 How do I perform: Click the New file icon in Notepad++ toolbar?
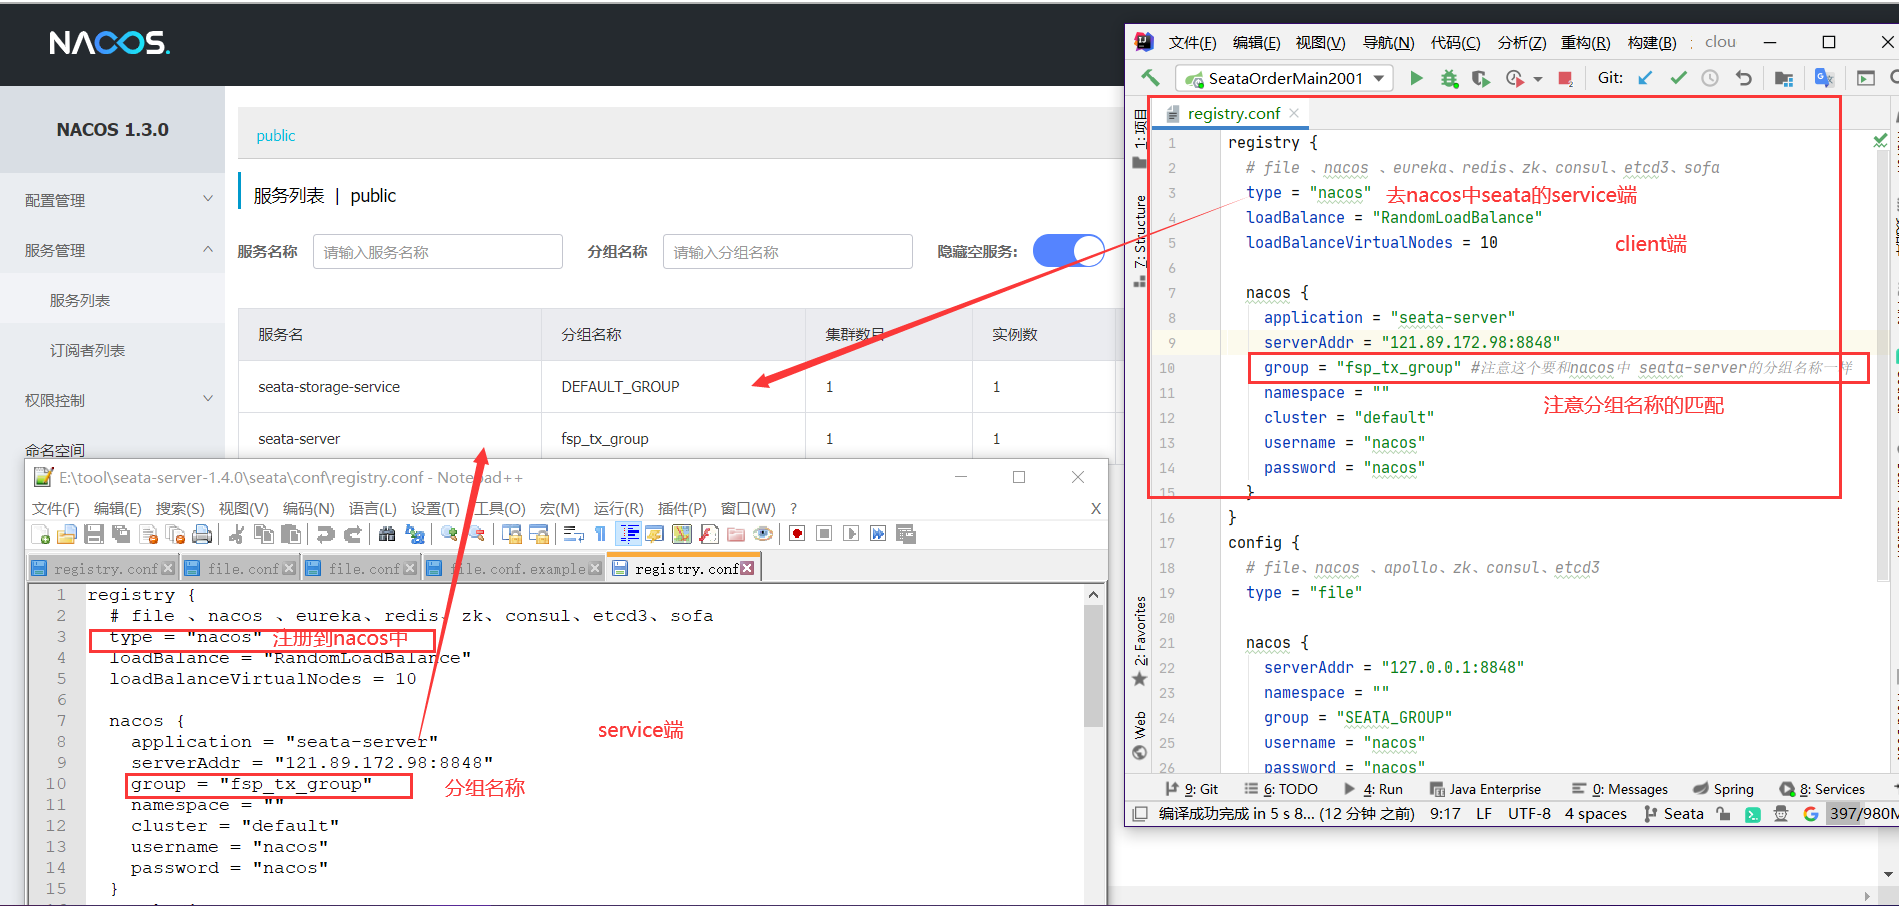41,534
